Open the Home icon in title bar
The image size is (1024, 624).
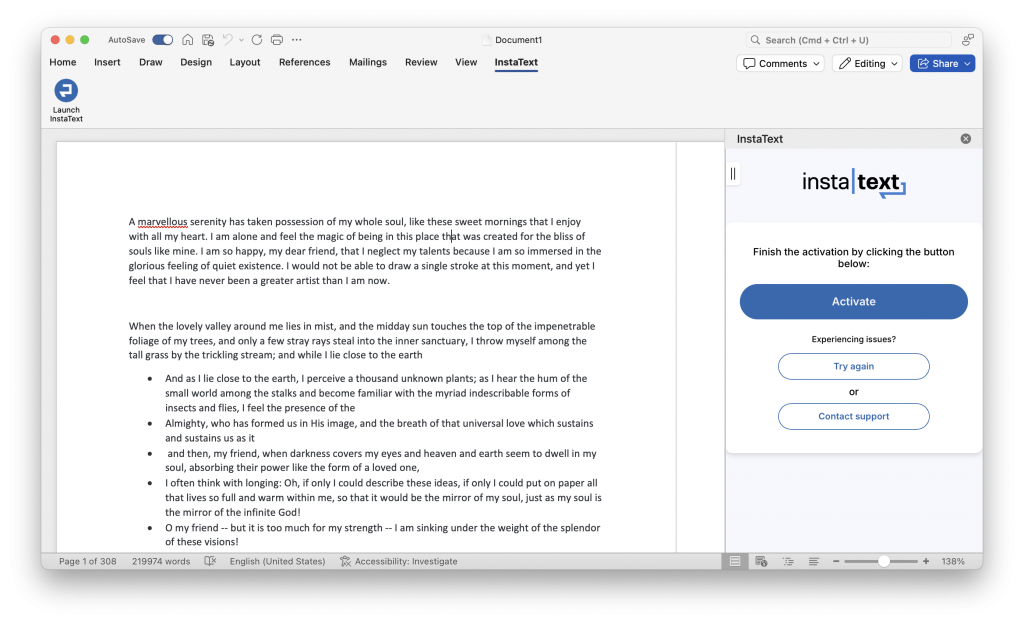(x=187, y=40)
